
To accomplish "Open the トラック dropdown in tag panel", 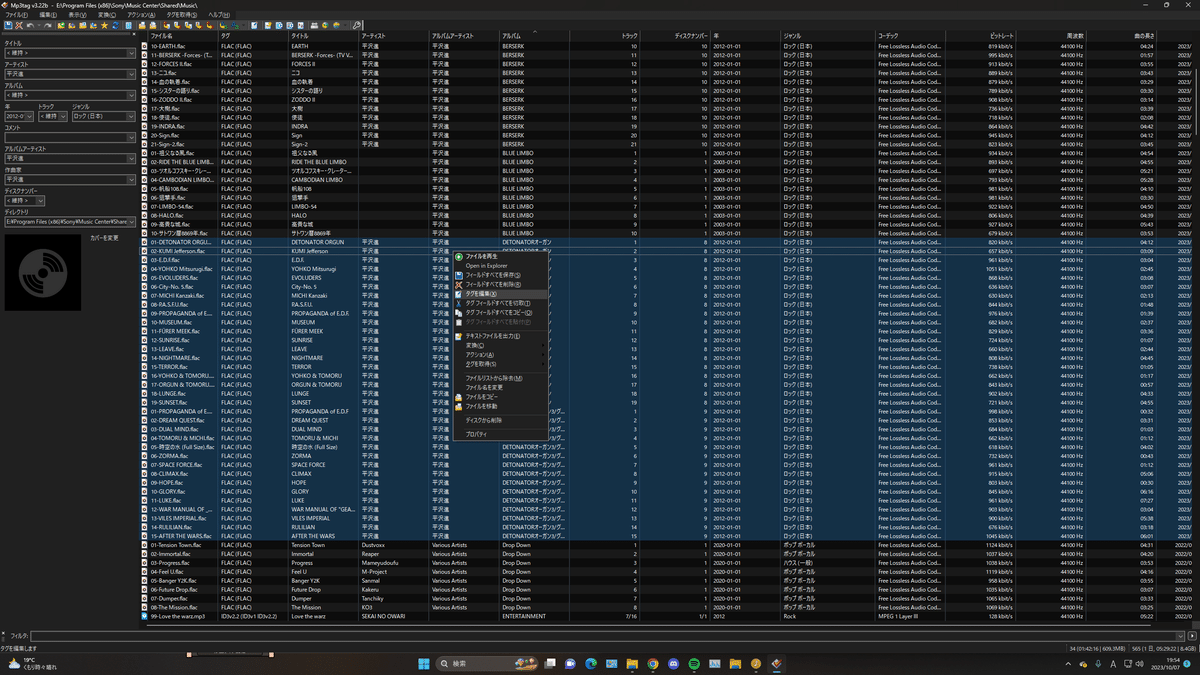I will (x=65, y=117).
